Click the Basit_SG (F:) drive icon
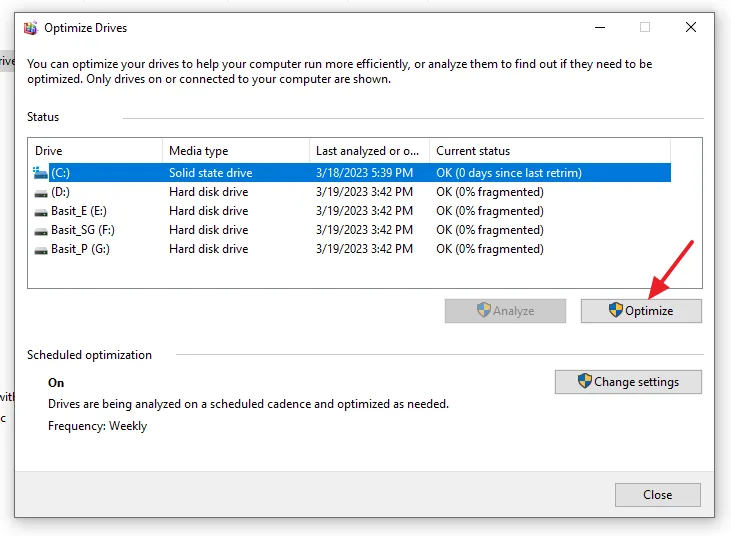The height and width of the screenshot is (536, 731). click(41, 231)
